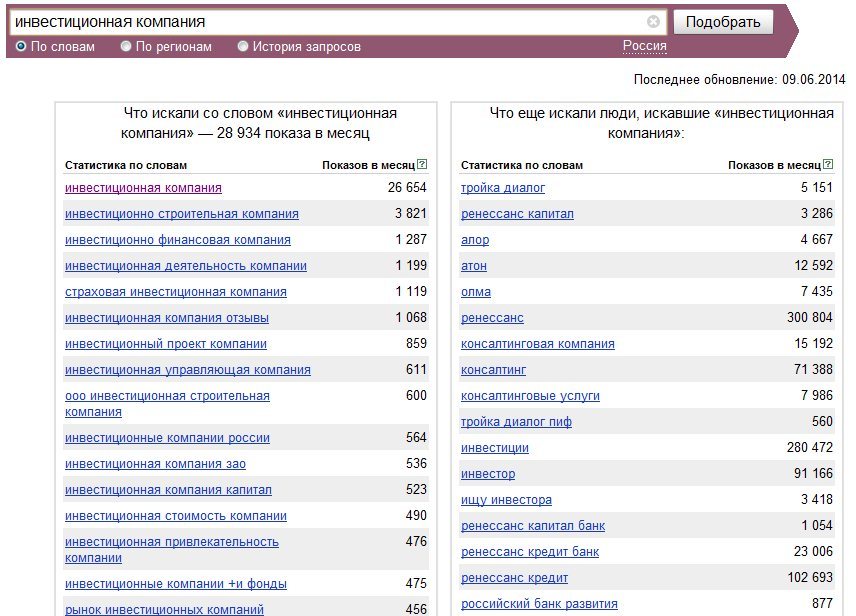Click the impressions value '26 654'
Viewport: 856px width, 616px height.
pyautogui.click(x=407, y=187)
